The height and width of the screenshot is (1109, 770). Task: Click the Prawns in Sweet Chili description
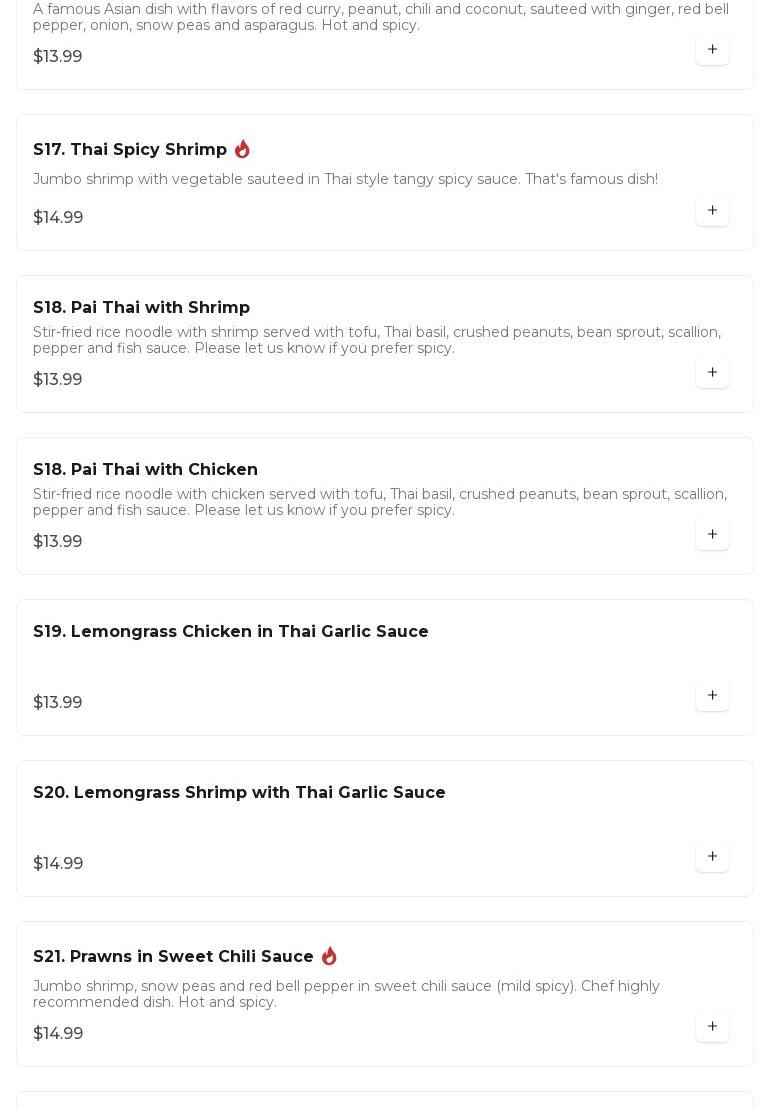pos(346,994)
